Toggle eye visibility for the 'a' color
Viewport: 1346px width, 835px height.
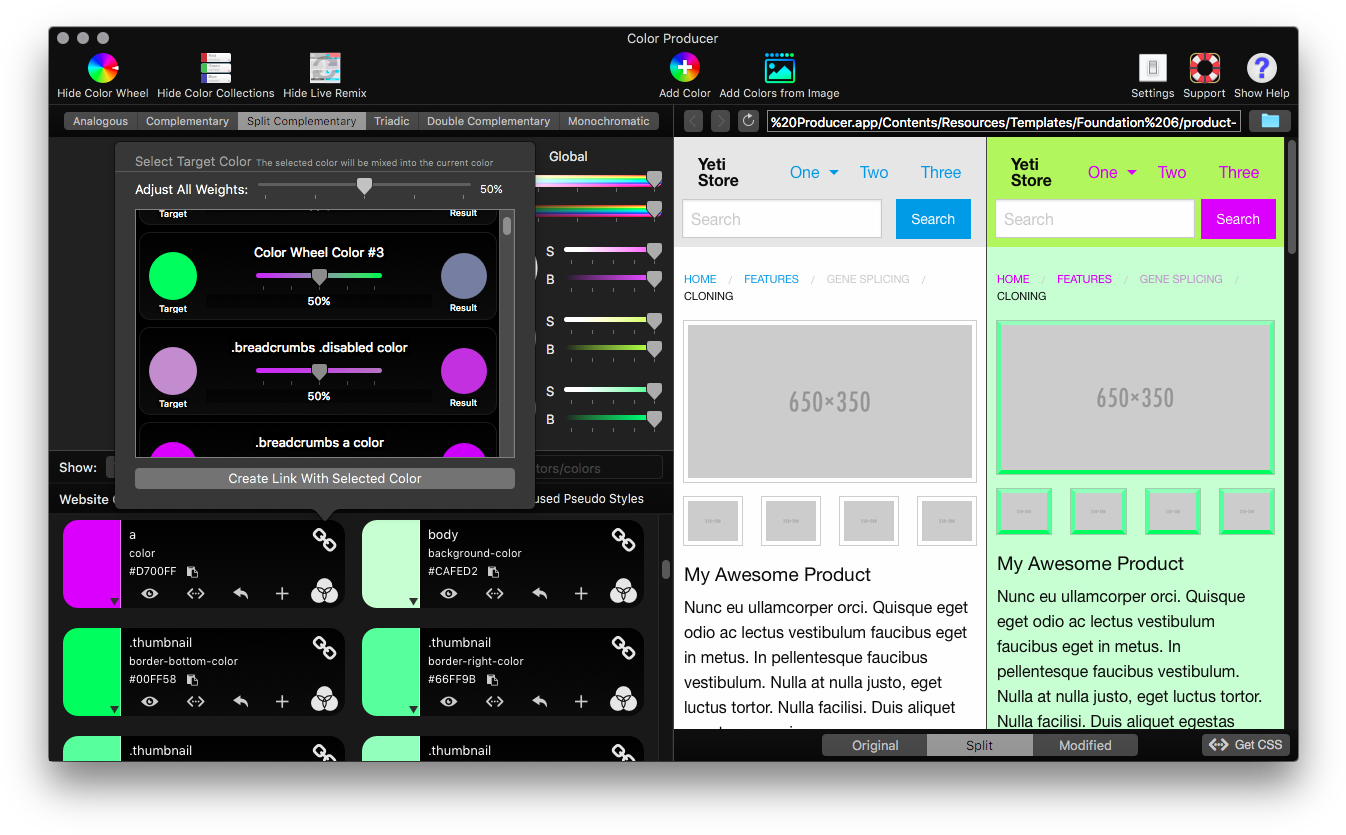pyautogui.click(x=150, y=593)
